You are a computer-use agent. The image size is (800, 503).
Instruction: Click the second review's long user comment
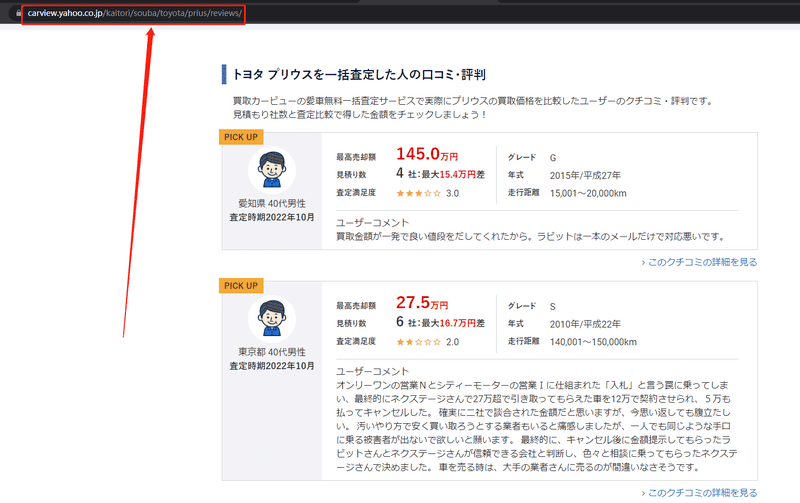tap(537, 426)
